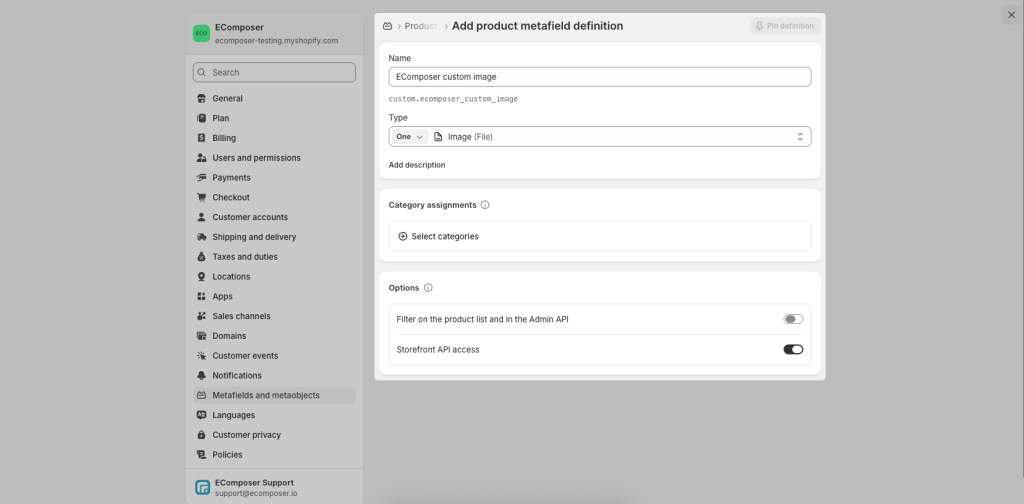This screenshot has width=1024, height=504.
Task: Click the plus icon beside Select categories
Action: (403, 237)
